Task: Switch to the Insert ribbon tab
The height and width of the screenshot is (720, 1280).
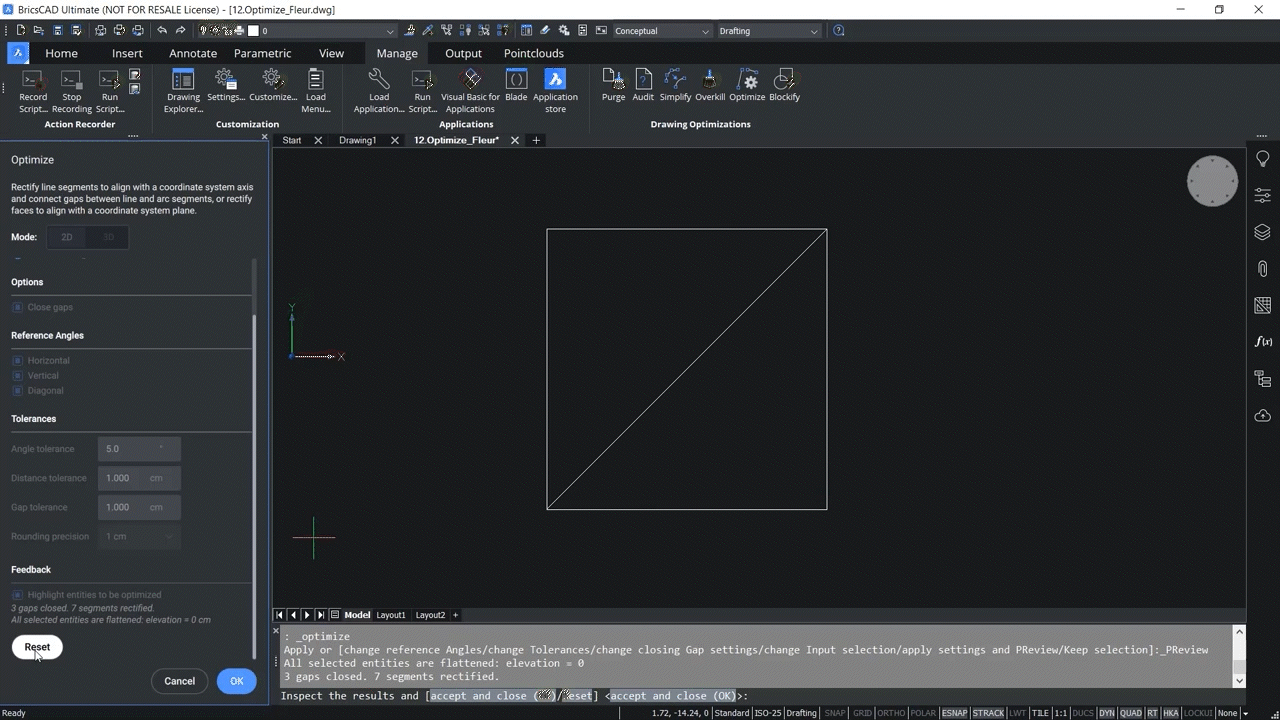Action: click(x=127, y=53)
